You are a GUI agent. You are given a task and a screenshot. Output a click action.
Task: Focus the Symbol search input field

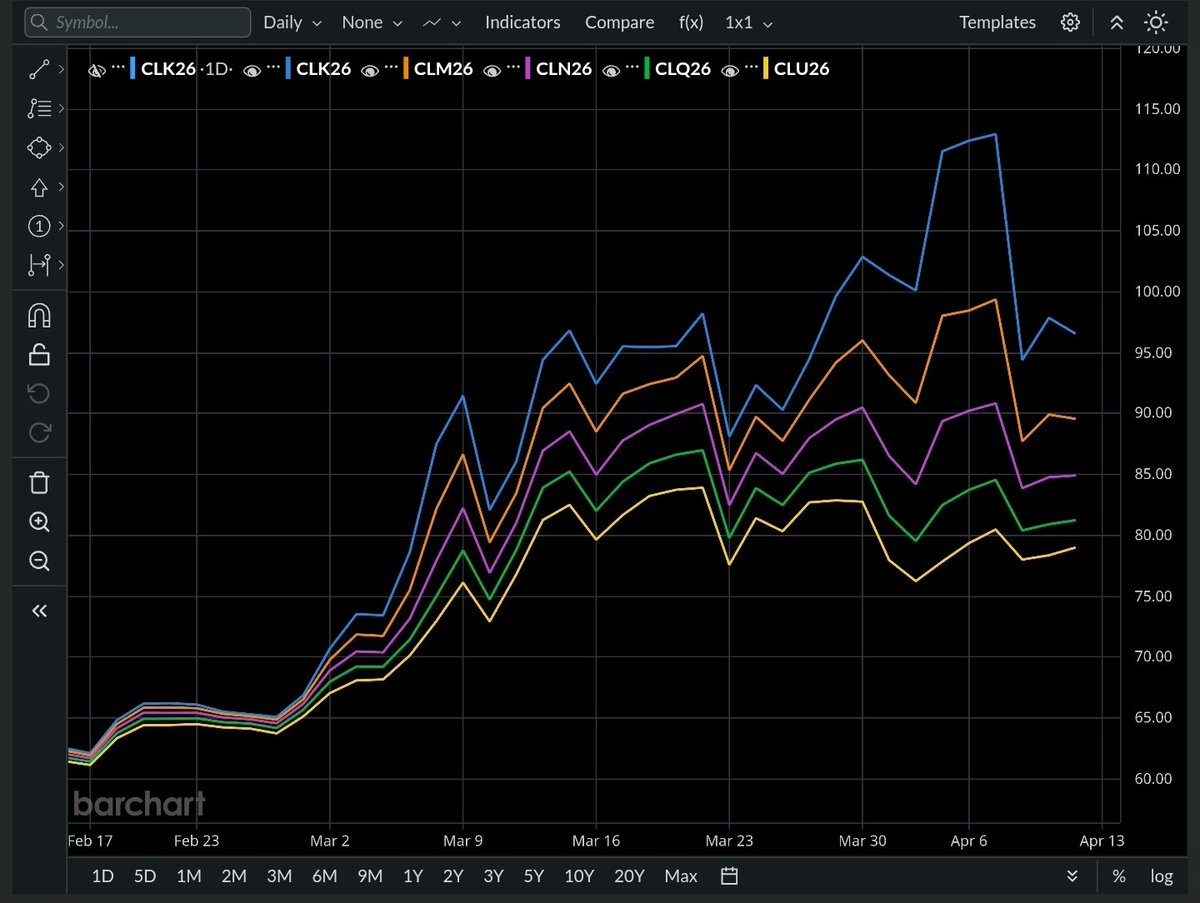(136, 22)
